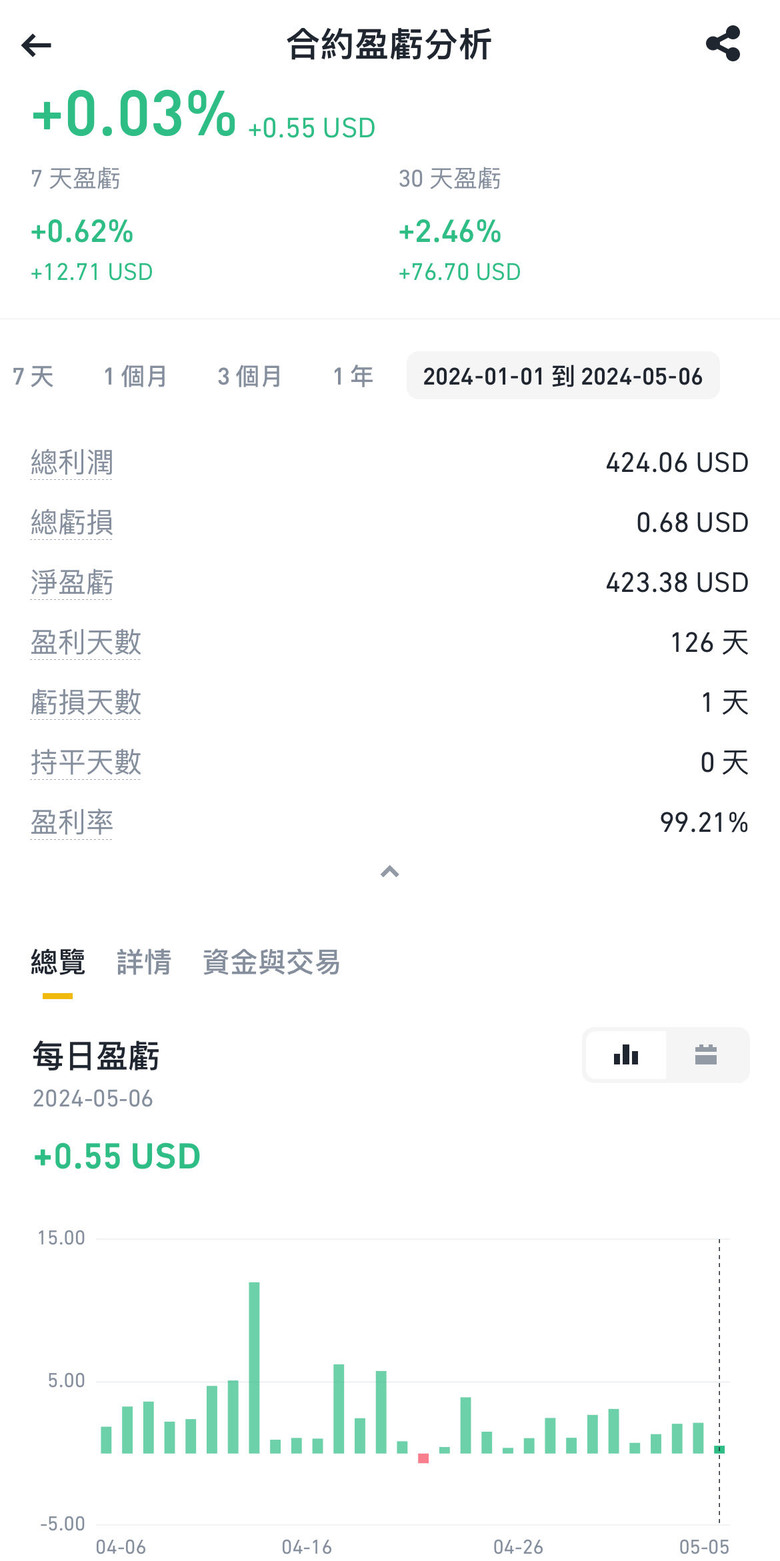Open the 詳情 tab
This screenshot has width=780, height=1561.
coord(144,962)
